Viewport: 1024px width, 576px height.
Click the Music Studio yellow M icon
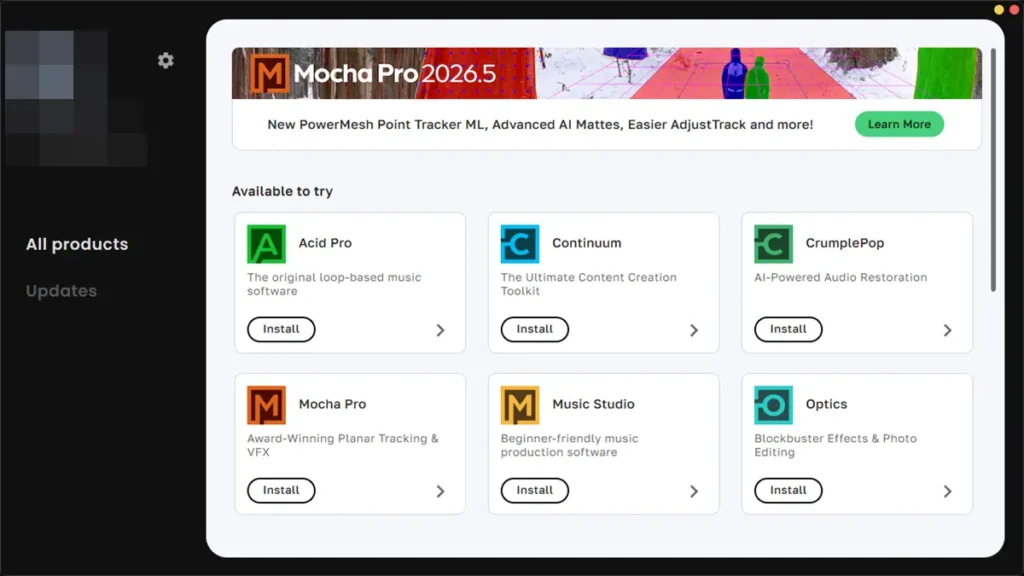point(520,405)
